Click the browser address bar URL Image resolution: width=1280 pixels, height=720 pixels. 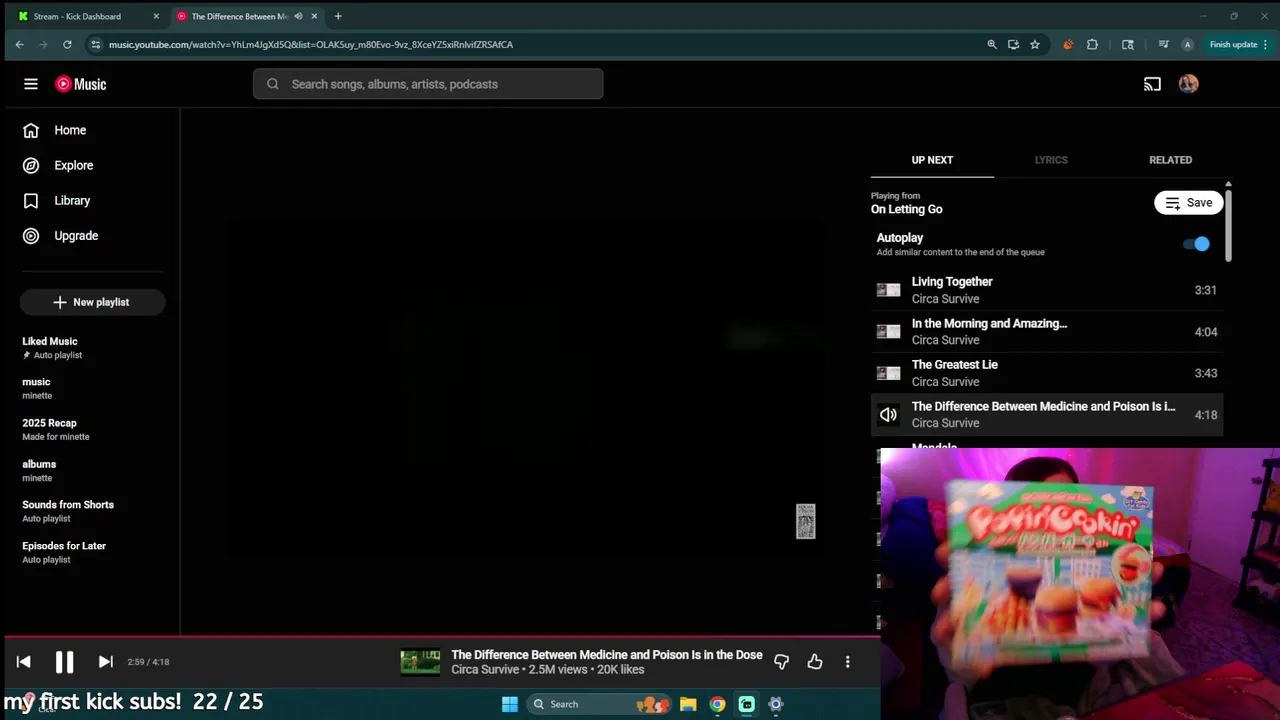(x=310, y=44)
